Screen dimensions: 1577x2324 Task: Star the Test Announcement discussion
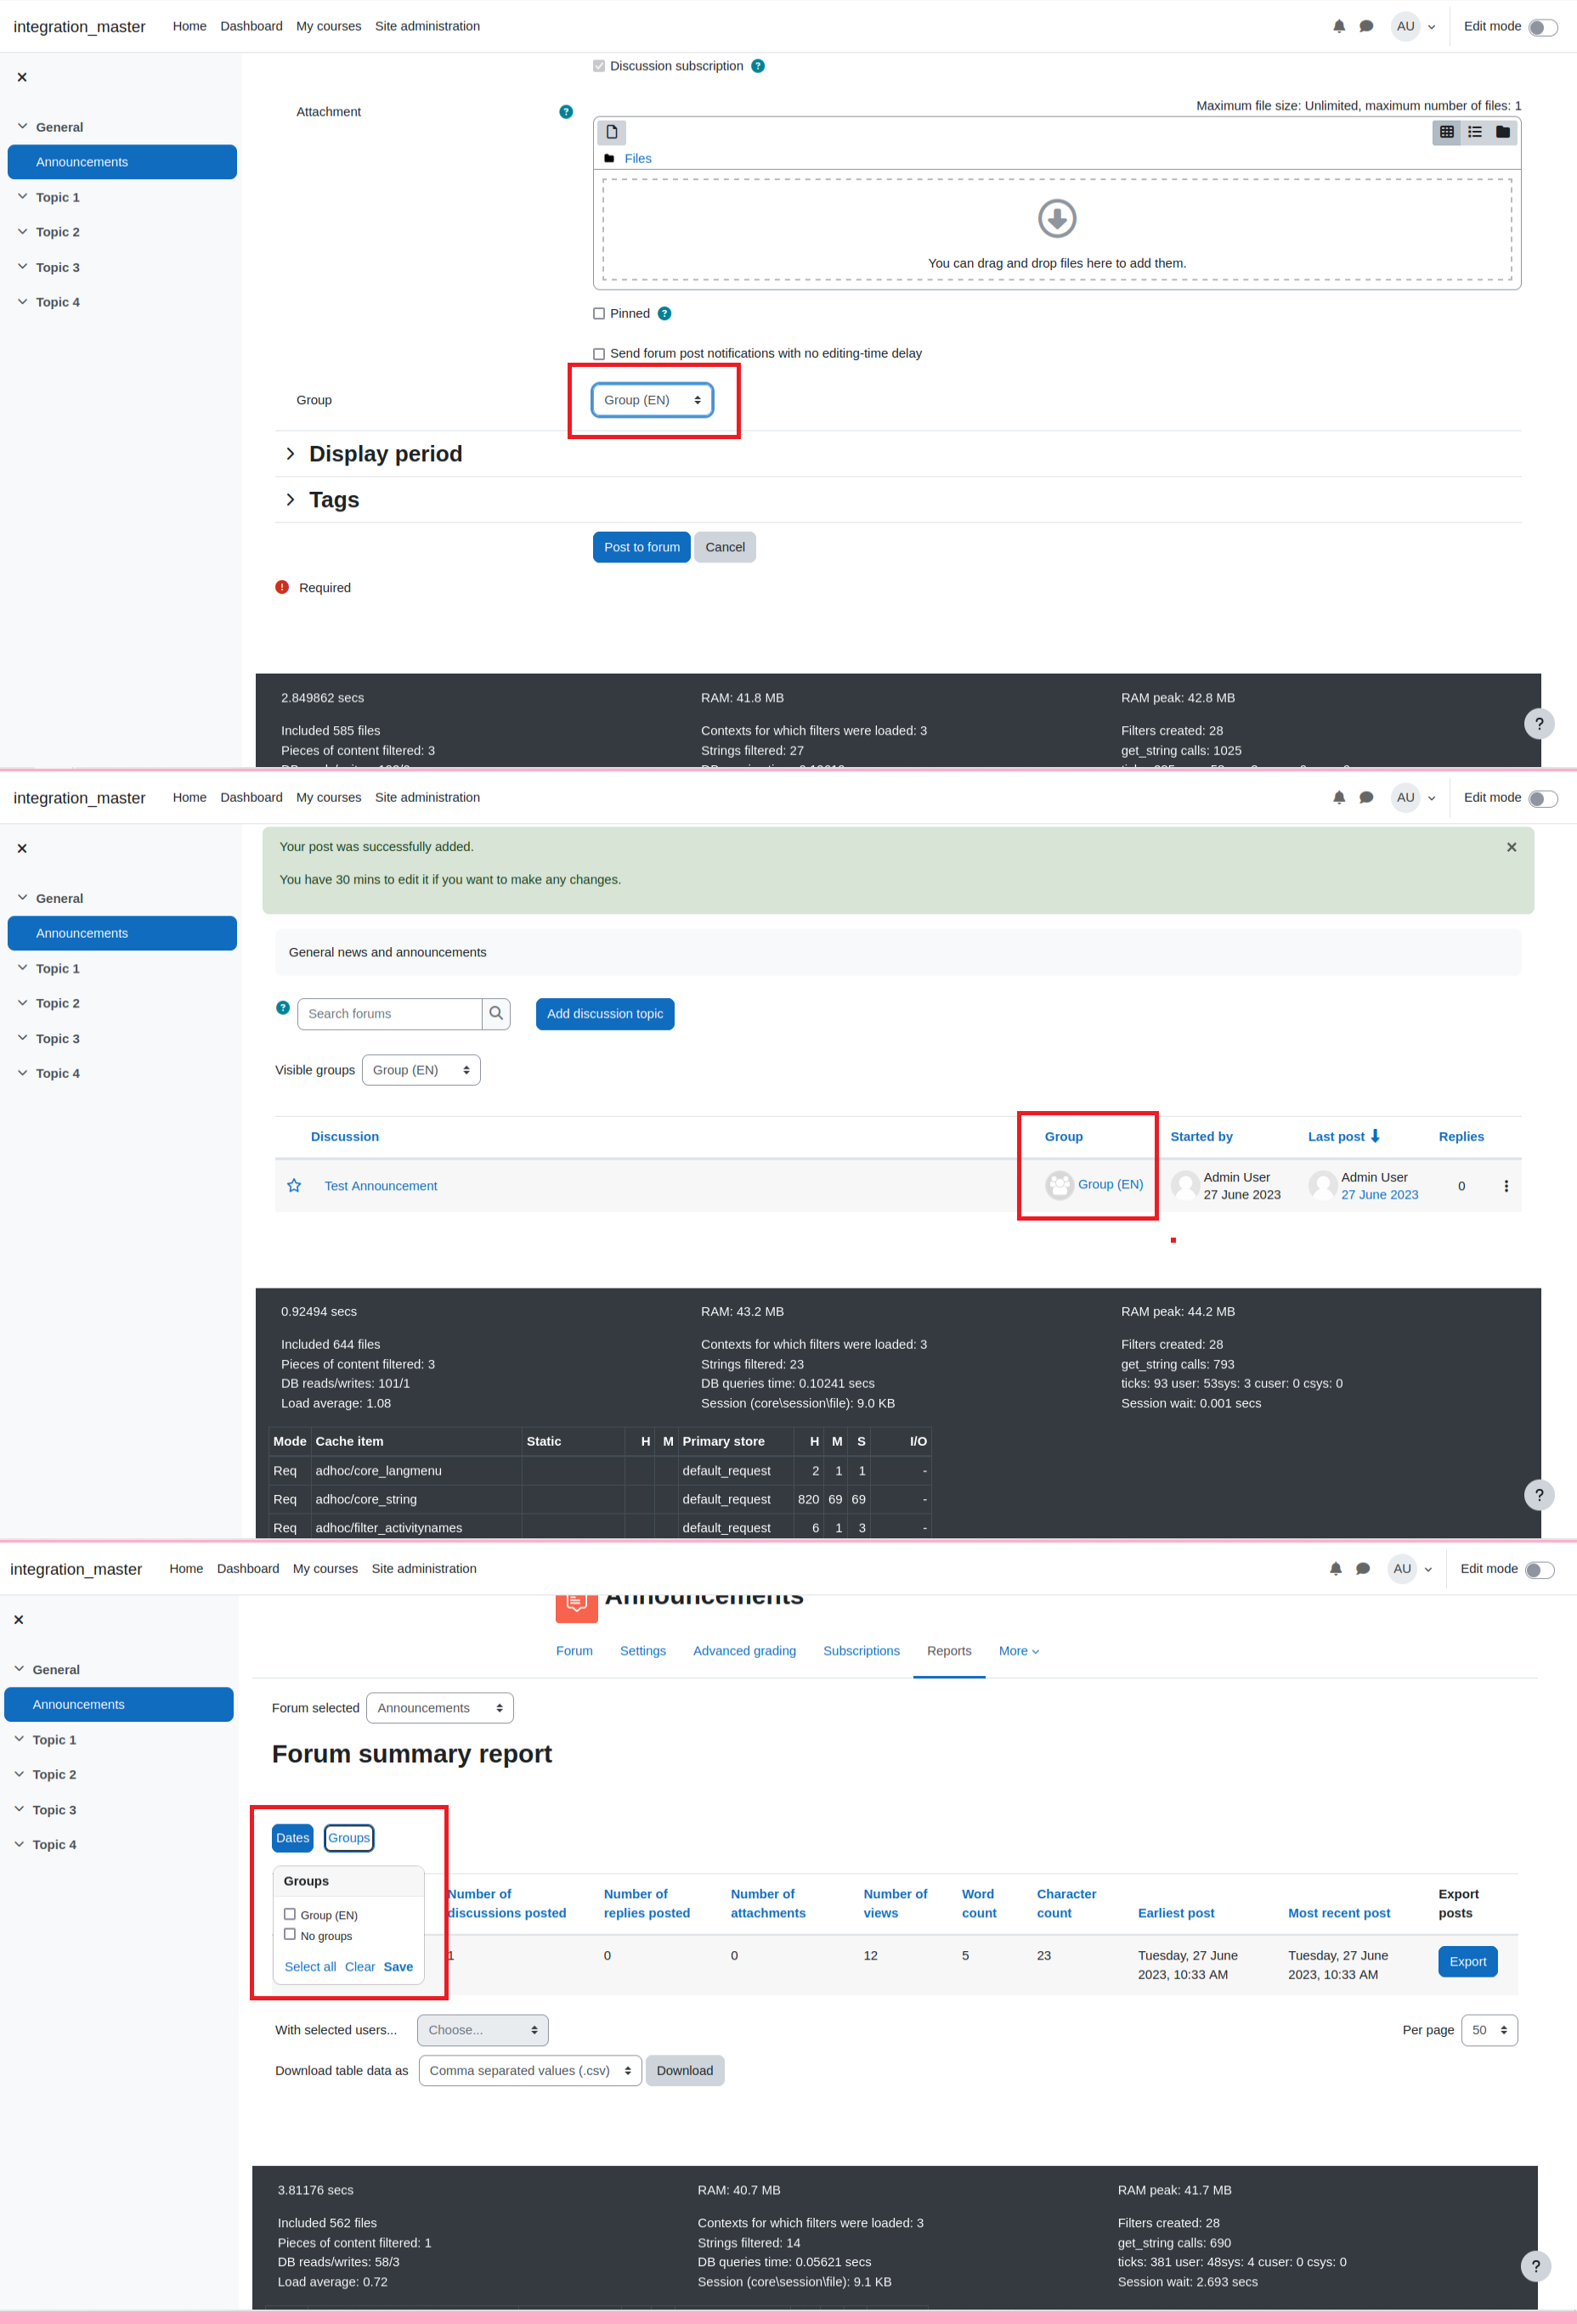coord(294,1186)
